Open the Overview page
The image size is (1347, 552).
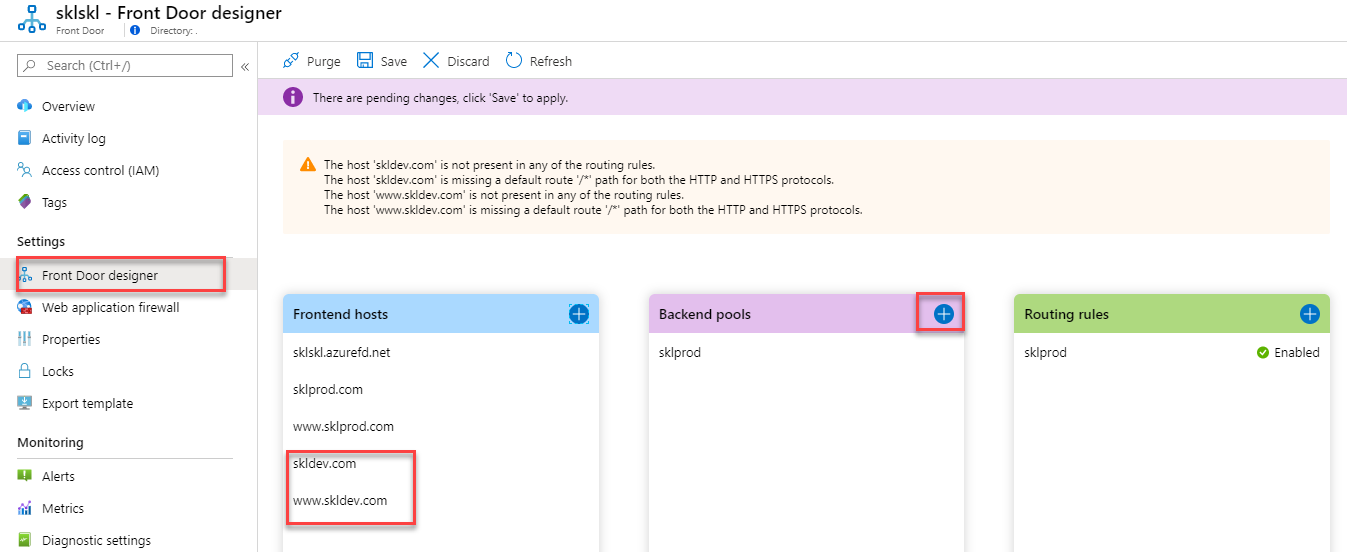click(x=68, y=106)
